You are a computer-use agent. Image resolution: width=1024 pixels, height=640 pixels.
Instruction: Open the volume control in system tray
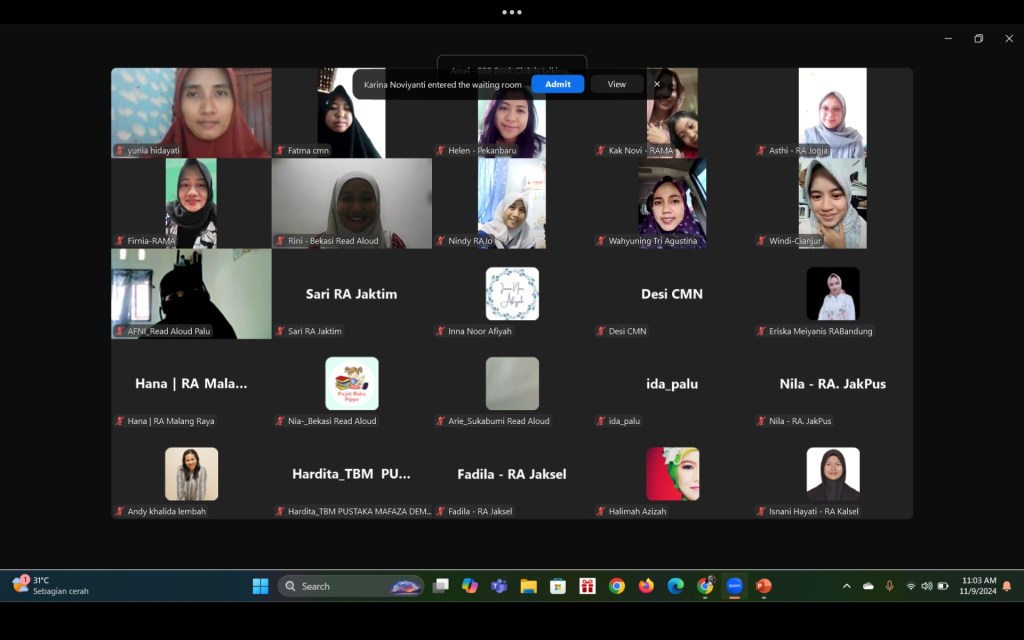click(x=927, y=586)
